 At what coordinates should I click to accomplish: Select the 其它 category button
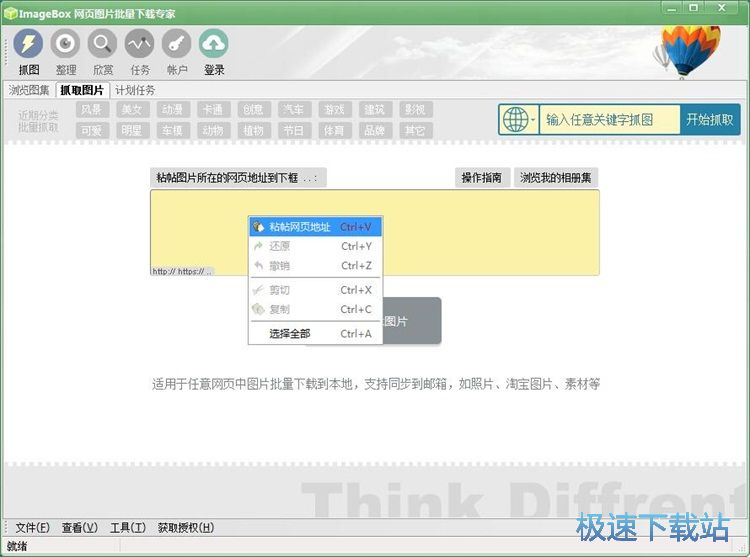coord(416,131)
